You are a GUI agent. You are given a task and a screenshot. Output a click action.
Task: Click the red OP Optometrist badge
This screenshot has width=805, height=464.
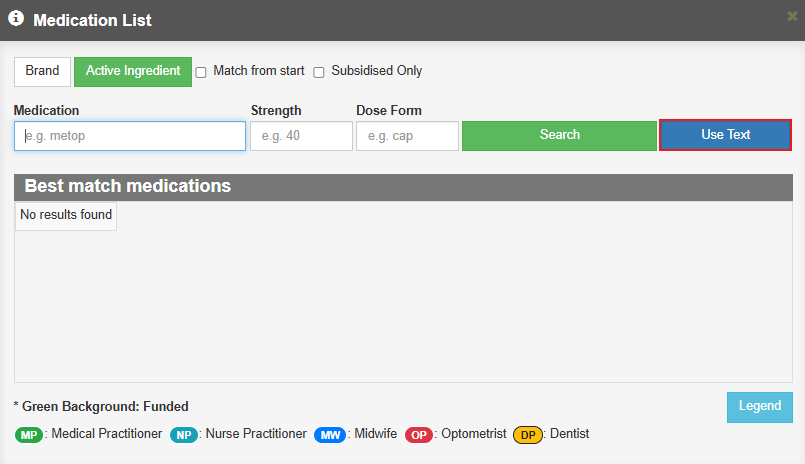pos(419,435)
